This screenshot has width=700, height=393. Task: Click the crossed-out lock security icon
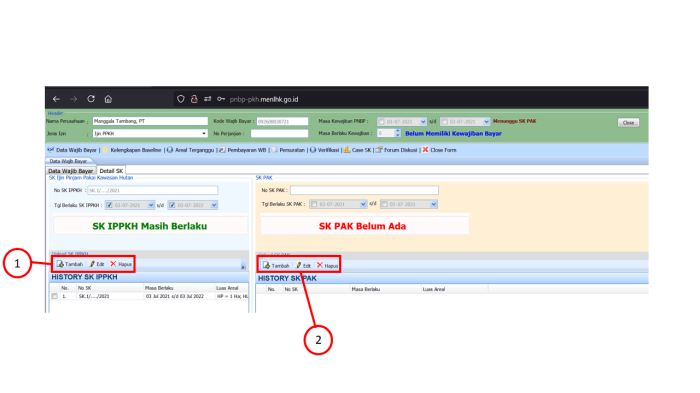(194, 99)
